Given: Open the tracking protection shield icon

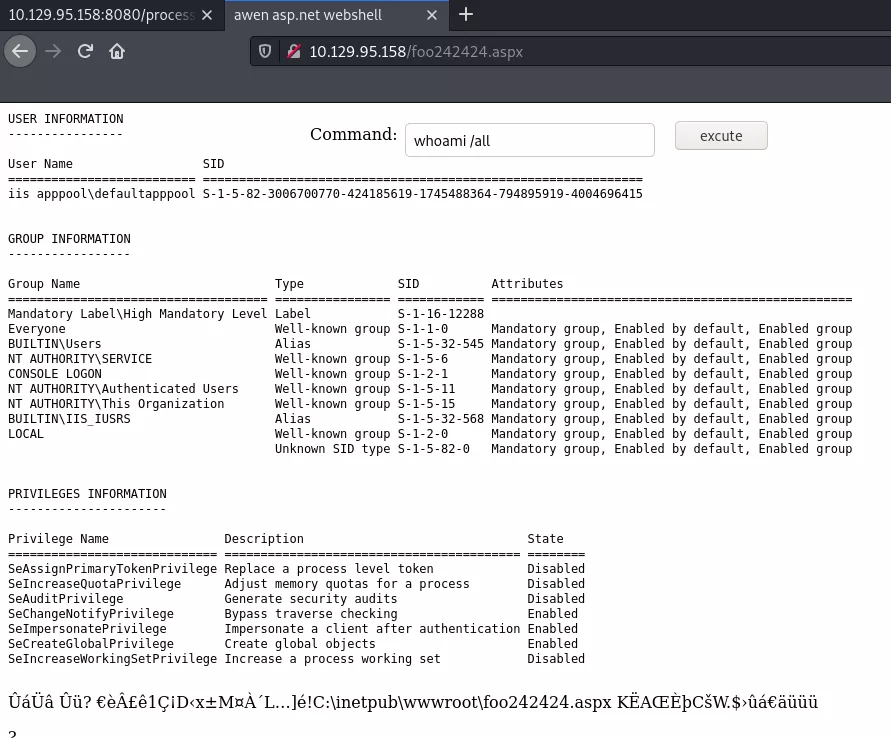Looking at the screenshot, I should 265,51.
